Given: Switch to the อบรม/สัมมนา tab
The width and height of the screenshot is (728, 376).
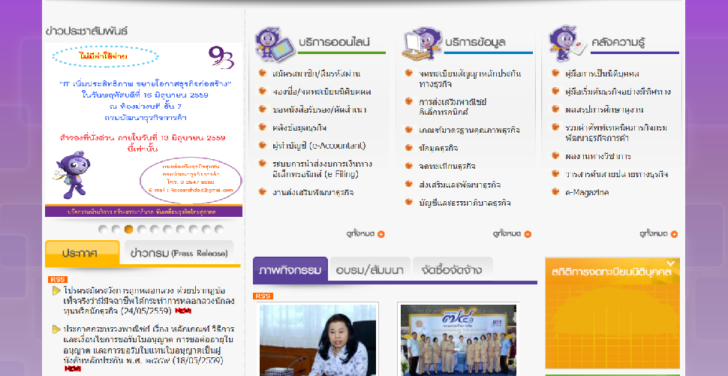Looking at the screenshot, I should [370, 270].
